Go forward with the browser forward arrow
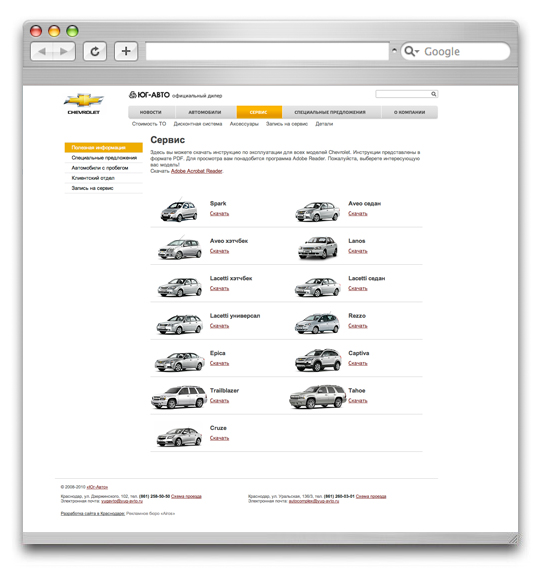Screen dimensions: 544x587 pyautogui.click(x=64, y=51)
